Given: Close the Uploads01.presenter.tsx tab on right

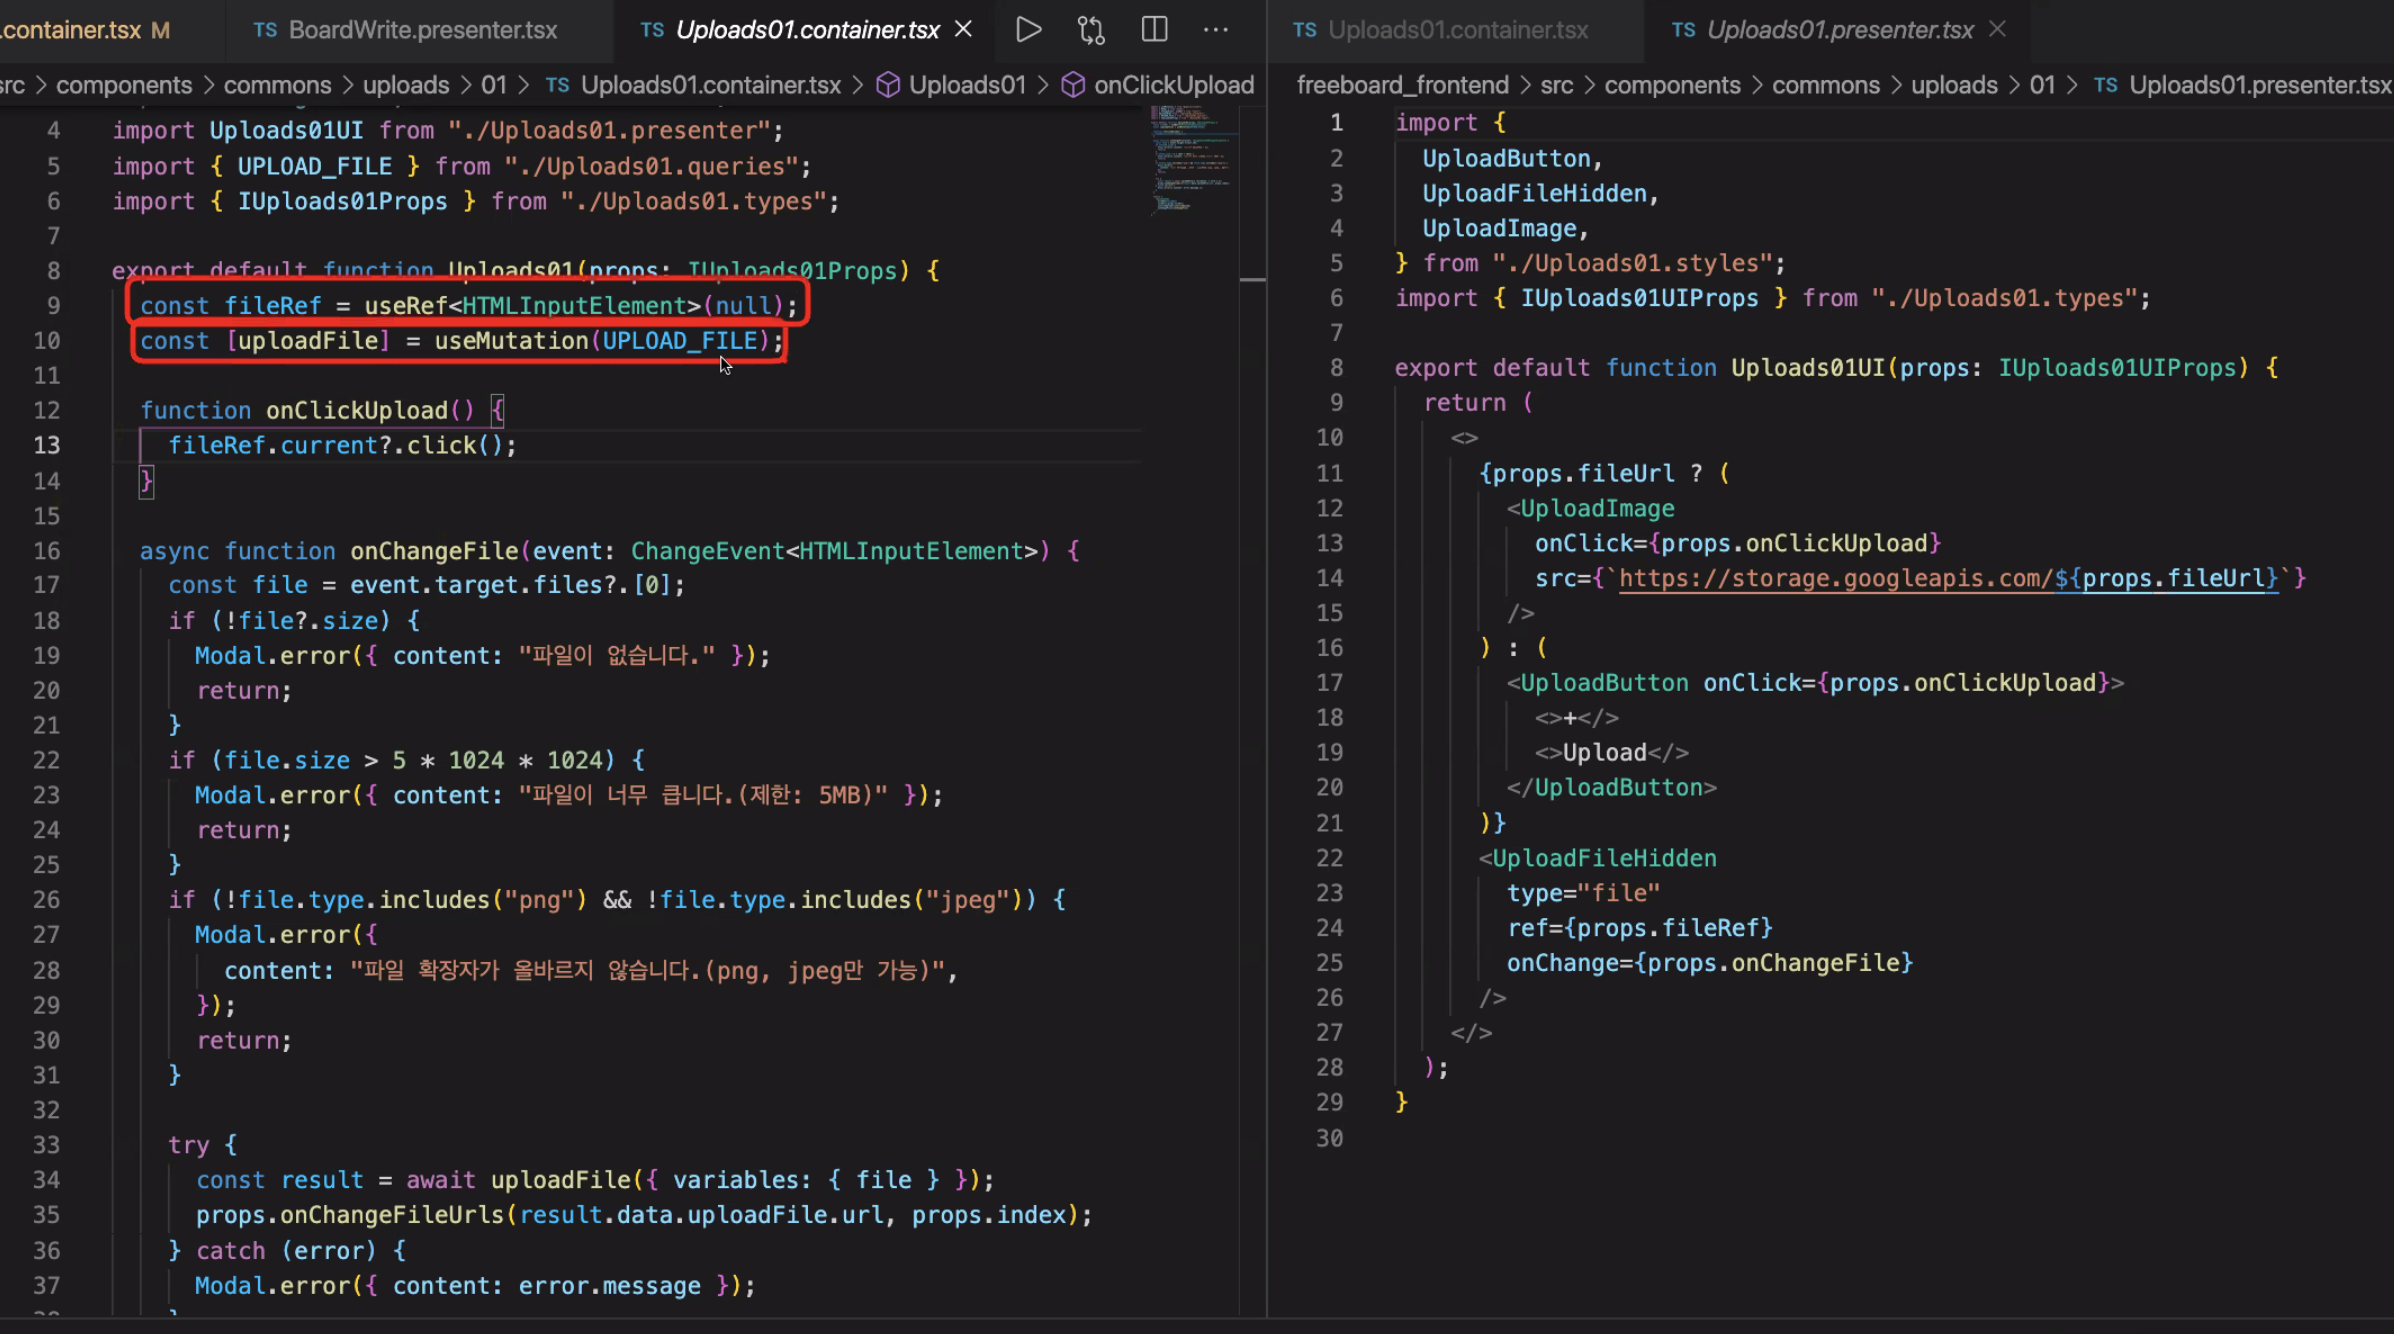Looking at the screenshot, I should point(1997,29).
